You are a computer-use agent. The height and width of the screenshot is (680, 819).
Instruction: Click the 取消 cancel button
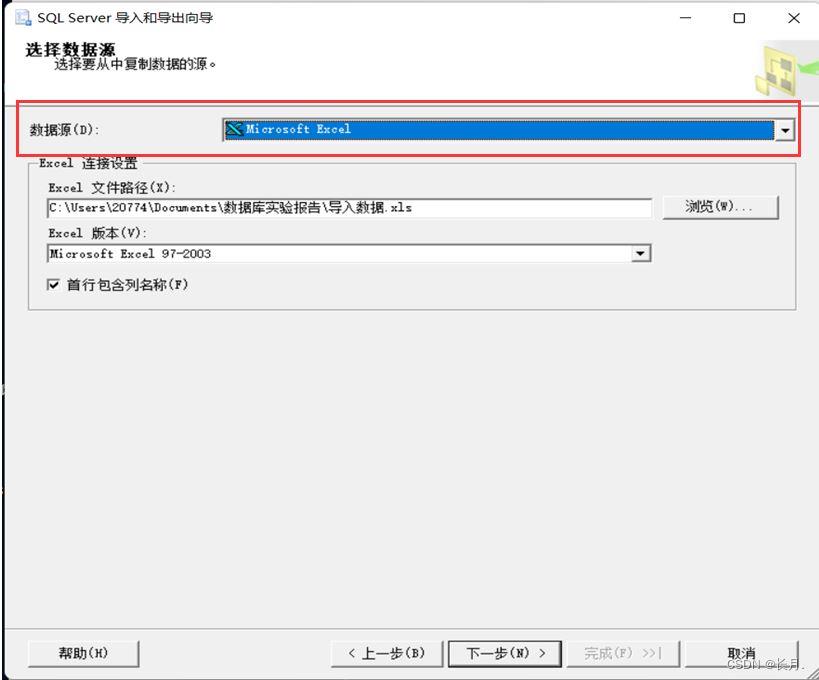pyautogui.click(x=741, y=653)
